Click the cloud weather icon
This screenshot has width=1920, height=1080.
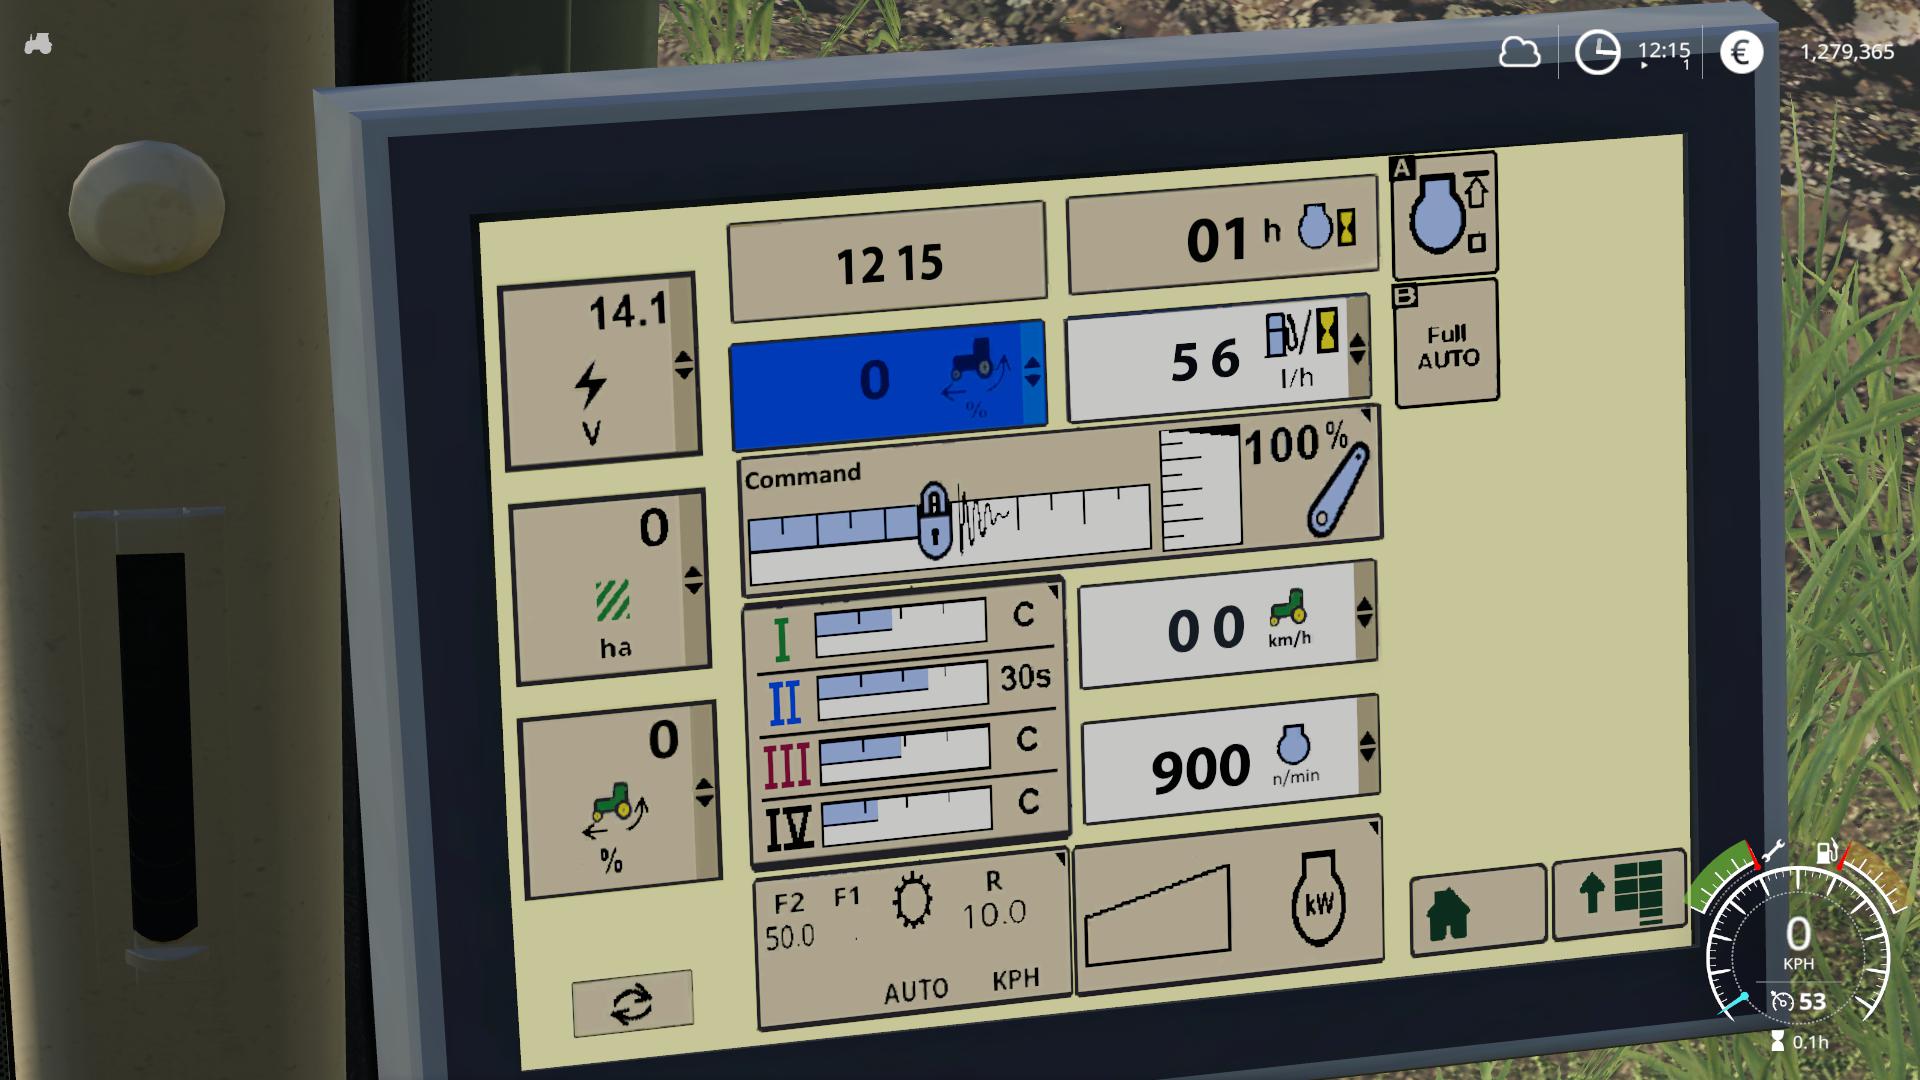[x=1519, y=52]
